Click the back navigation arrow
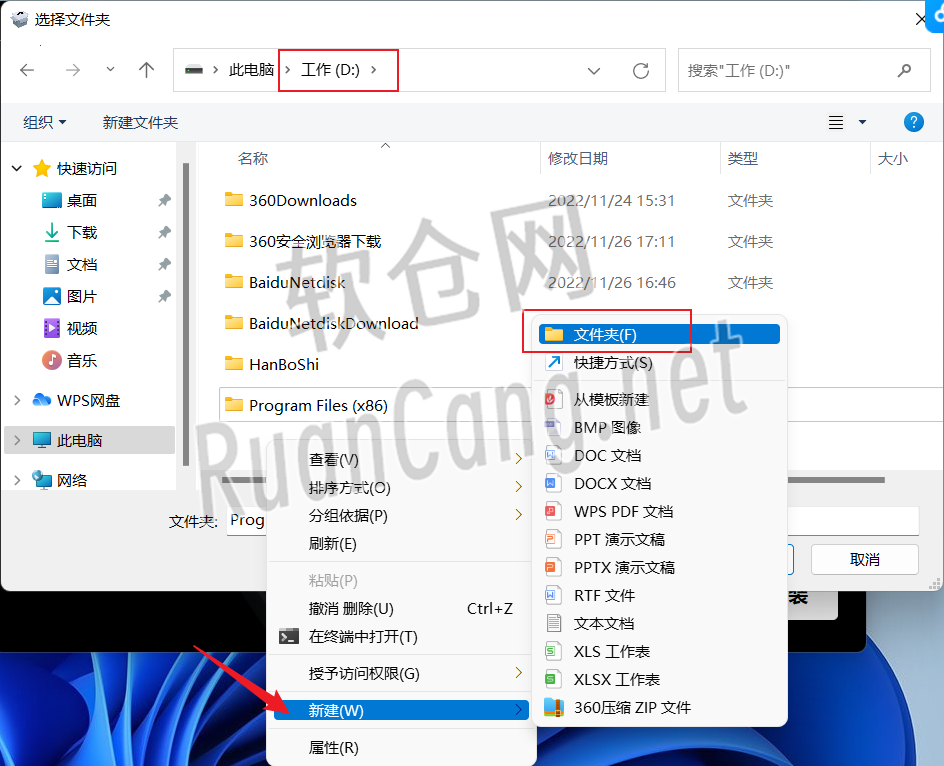Screen dimensions: 944x766 pos(26,70)
